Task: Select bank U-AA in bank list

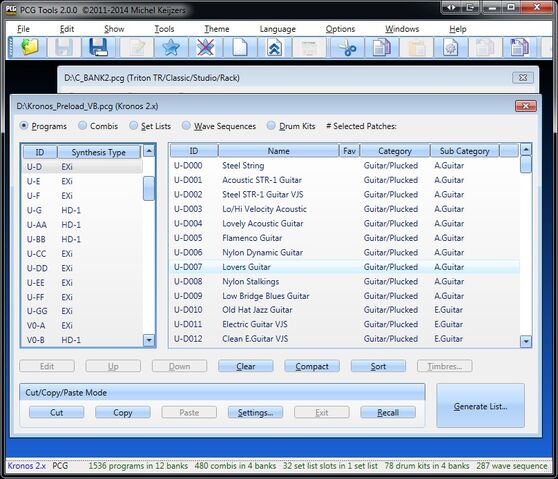Action: [82, 225]
